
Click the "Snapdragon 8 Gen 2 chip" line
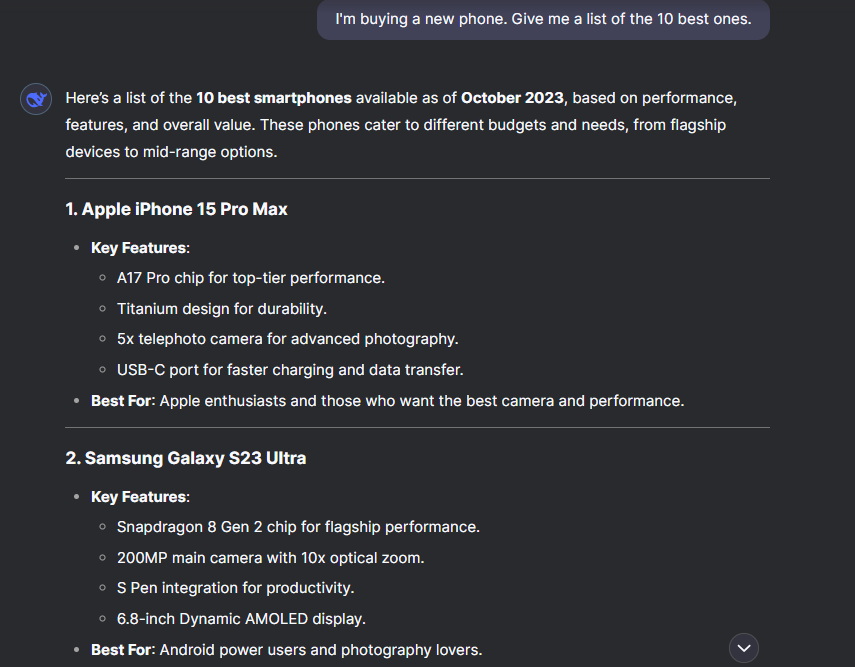tap(298, 526)
